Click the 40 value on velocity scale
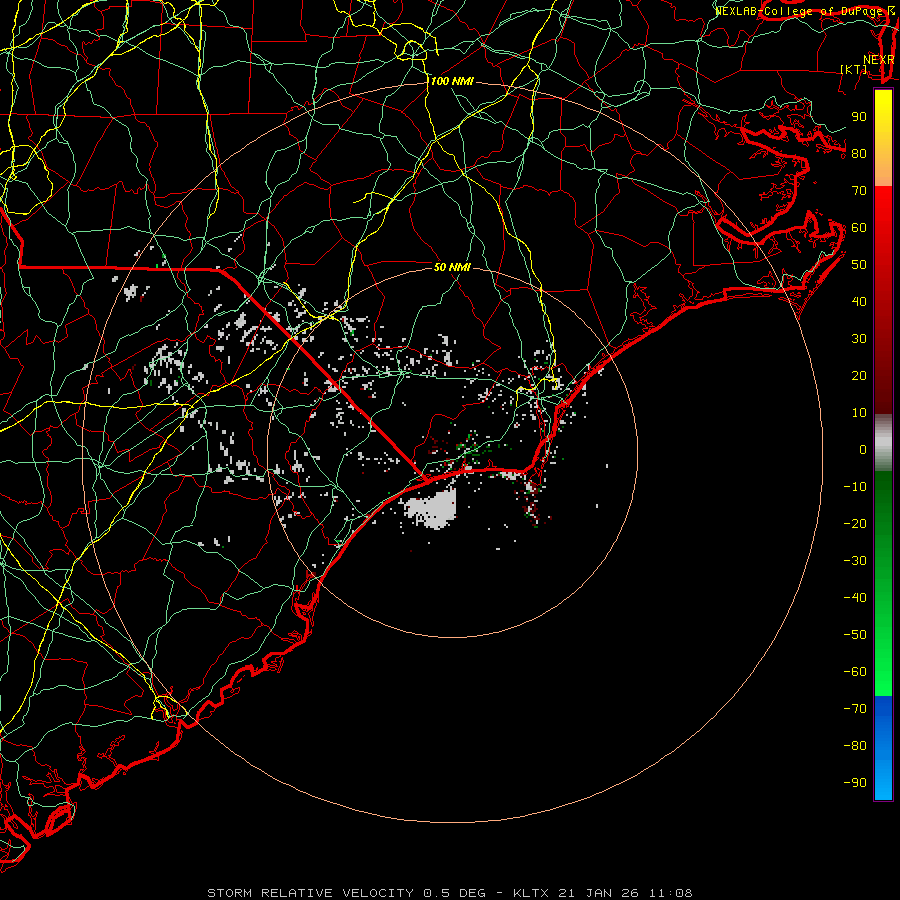The height and width of the screenshot is (900, 900). click(x=859, y=301)
